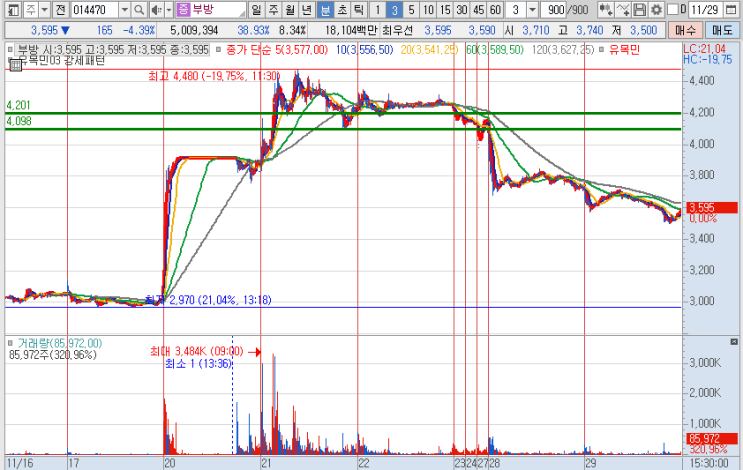743x470 pixels.
Task: Select 10-minute interval button
Action: pyautogui.click(x=428, y=9)
